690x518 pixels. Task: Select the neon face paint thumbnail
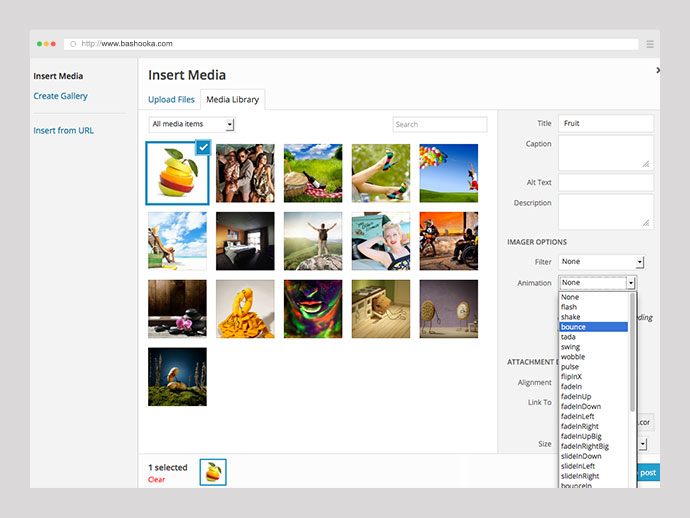pos(313,309)
